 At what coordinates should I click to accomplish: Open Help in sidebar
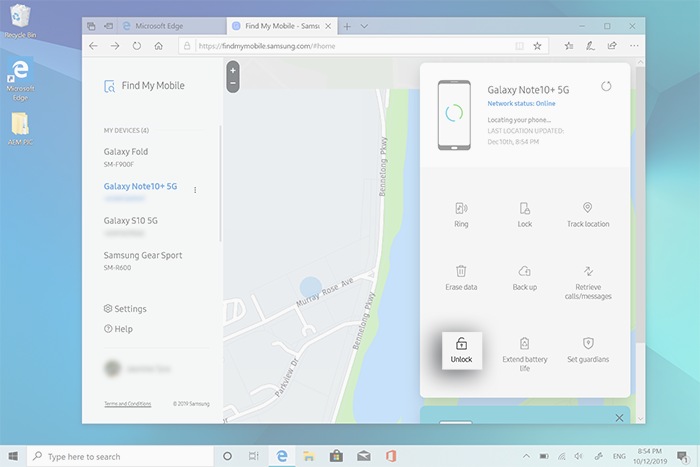(x=118, y=329)
